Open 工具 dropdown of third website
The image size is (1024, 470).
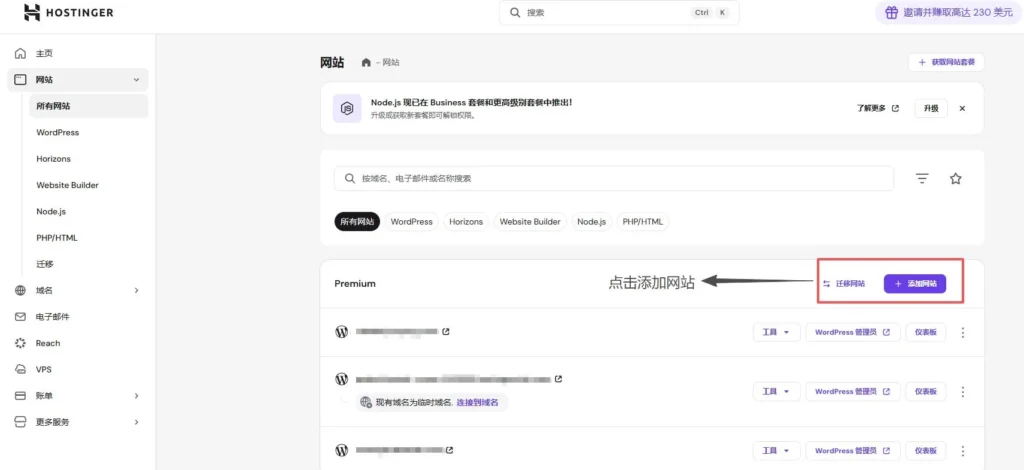click(x=776, y=451)
